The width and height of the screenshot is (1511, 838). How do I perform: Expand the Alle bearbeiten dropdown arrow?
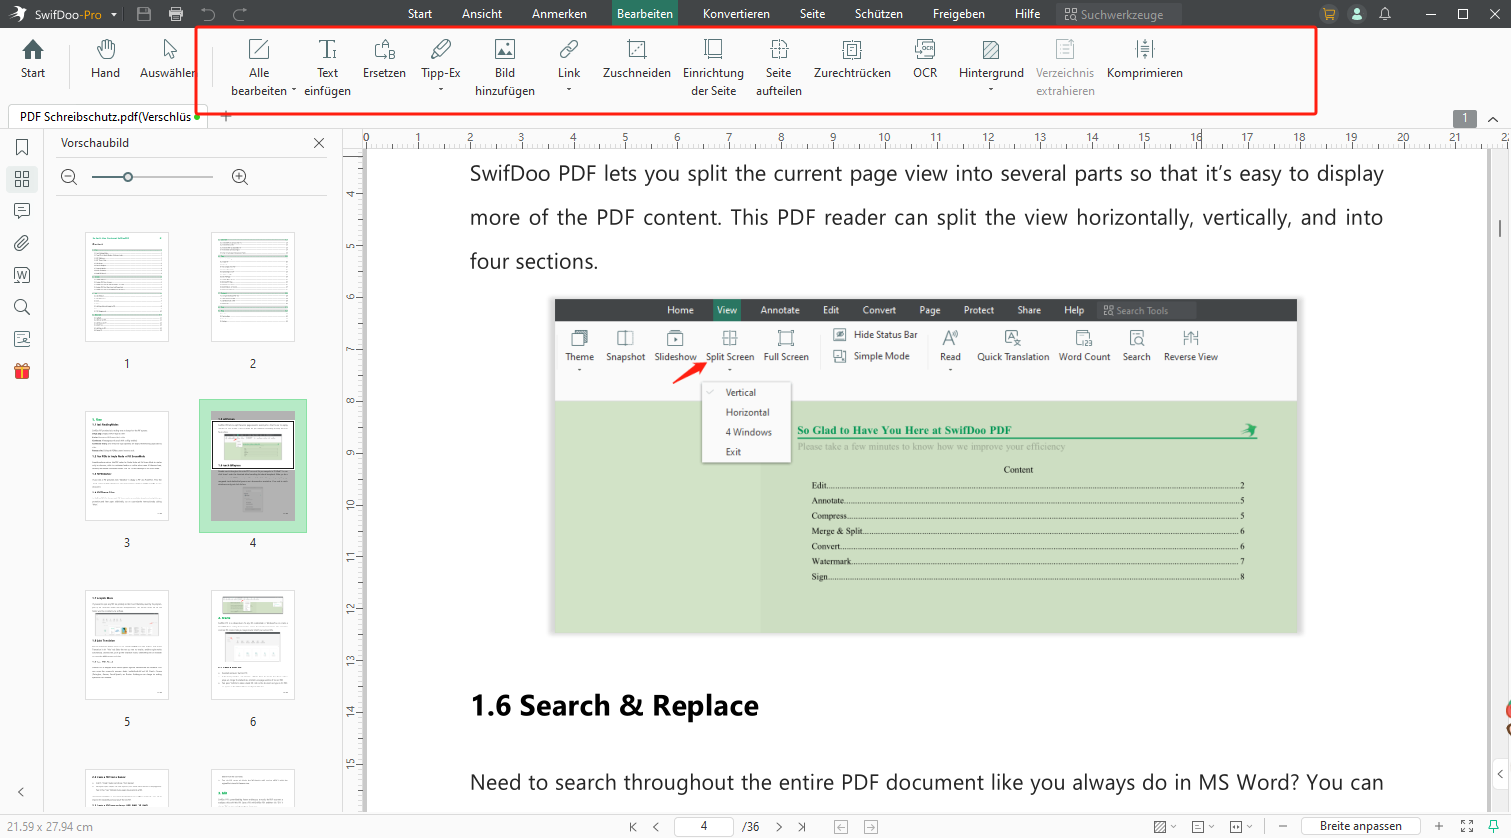pos(294,91)
